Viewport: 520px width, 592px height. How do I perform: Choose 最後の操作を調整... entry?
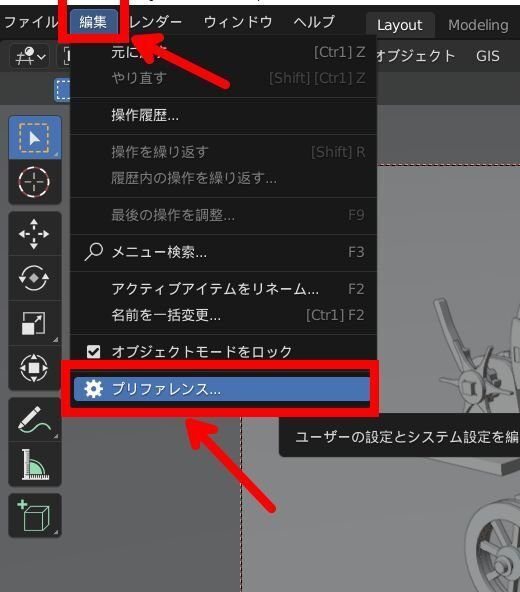point(224,215)
